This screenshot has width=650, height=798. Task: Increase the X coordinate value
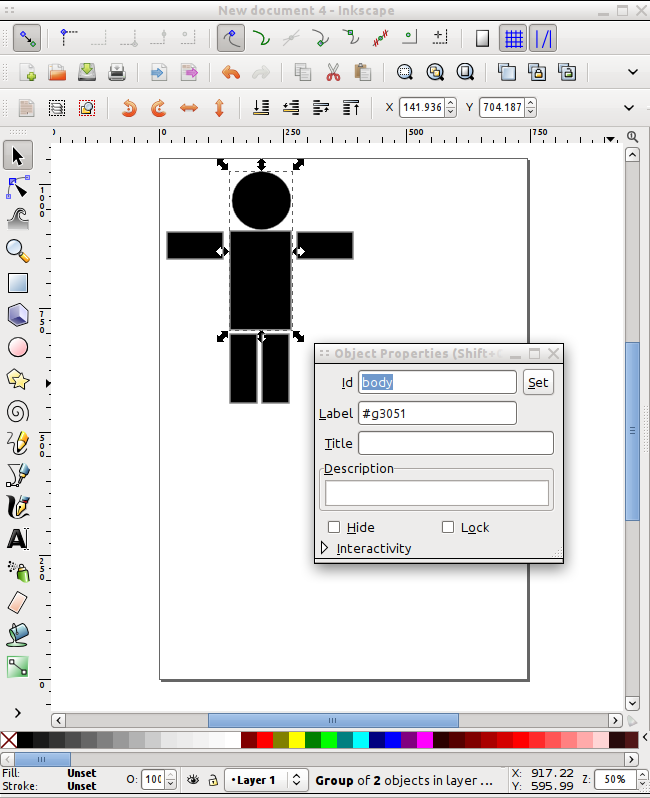450,103
